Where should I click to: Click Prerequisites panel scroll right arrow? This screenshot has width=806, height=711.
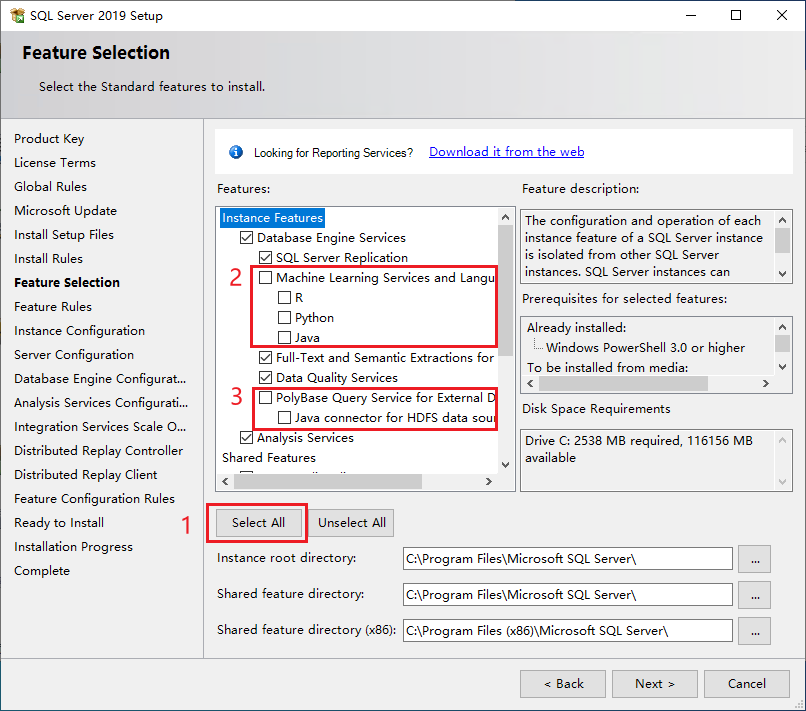point(766,384)
